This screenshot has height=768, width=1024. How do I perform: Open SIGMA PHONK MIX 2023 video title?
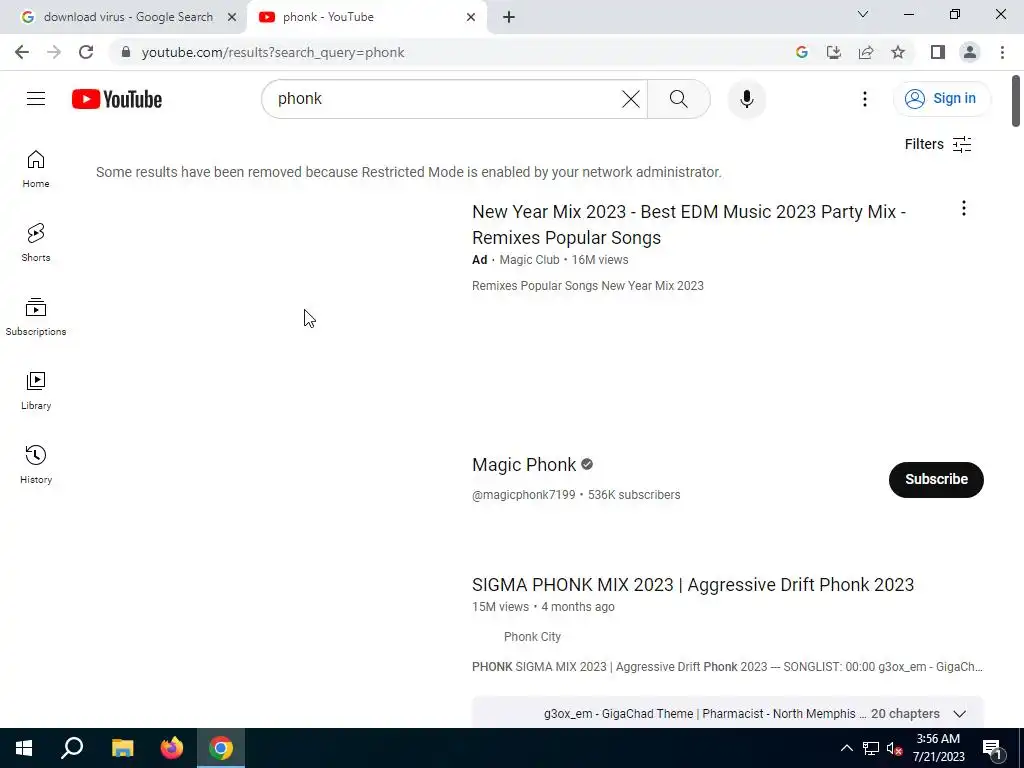click(693, 584)
